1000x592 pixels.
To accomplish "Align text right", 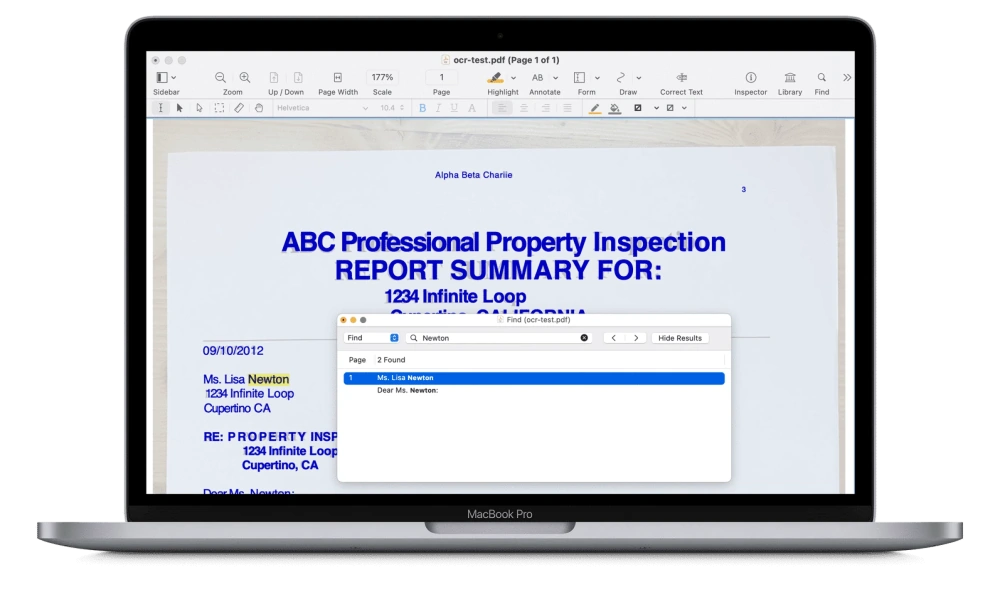I will coord(545,108).
